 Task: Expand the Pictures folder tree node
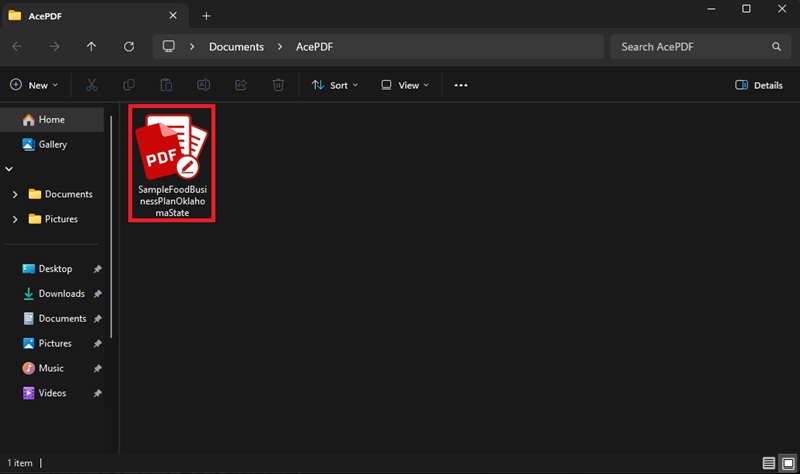(15, 219)
